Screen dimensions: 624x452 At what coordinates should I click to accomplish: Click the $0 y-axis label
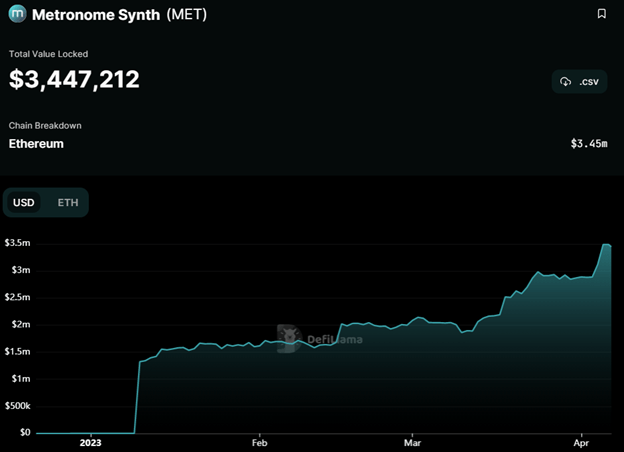click(25, 433)
